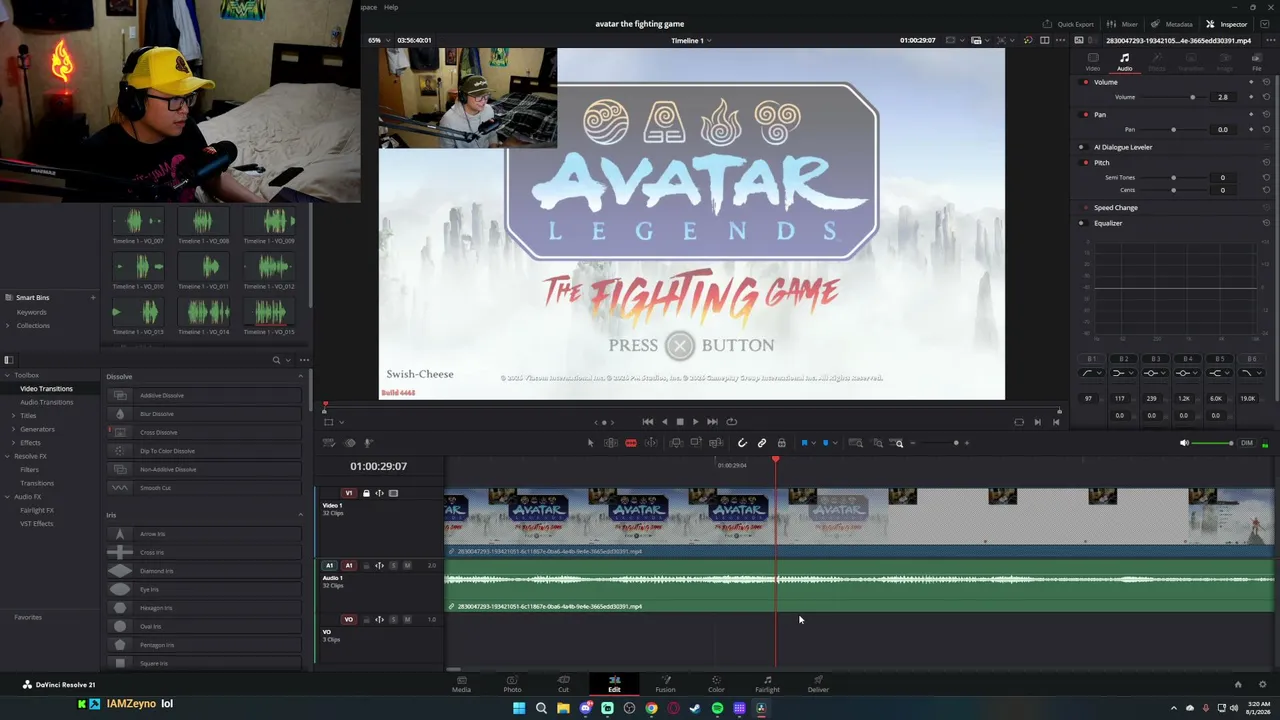
Task: Click the blue flag icon
Action: coord(804,443)
